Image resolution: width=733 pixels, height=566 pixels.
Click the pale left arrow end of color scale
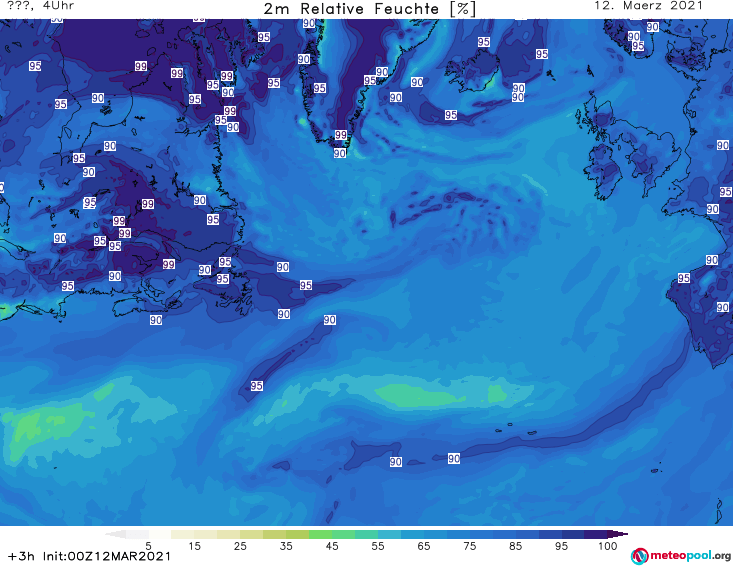point(115,534)
